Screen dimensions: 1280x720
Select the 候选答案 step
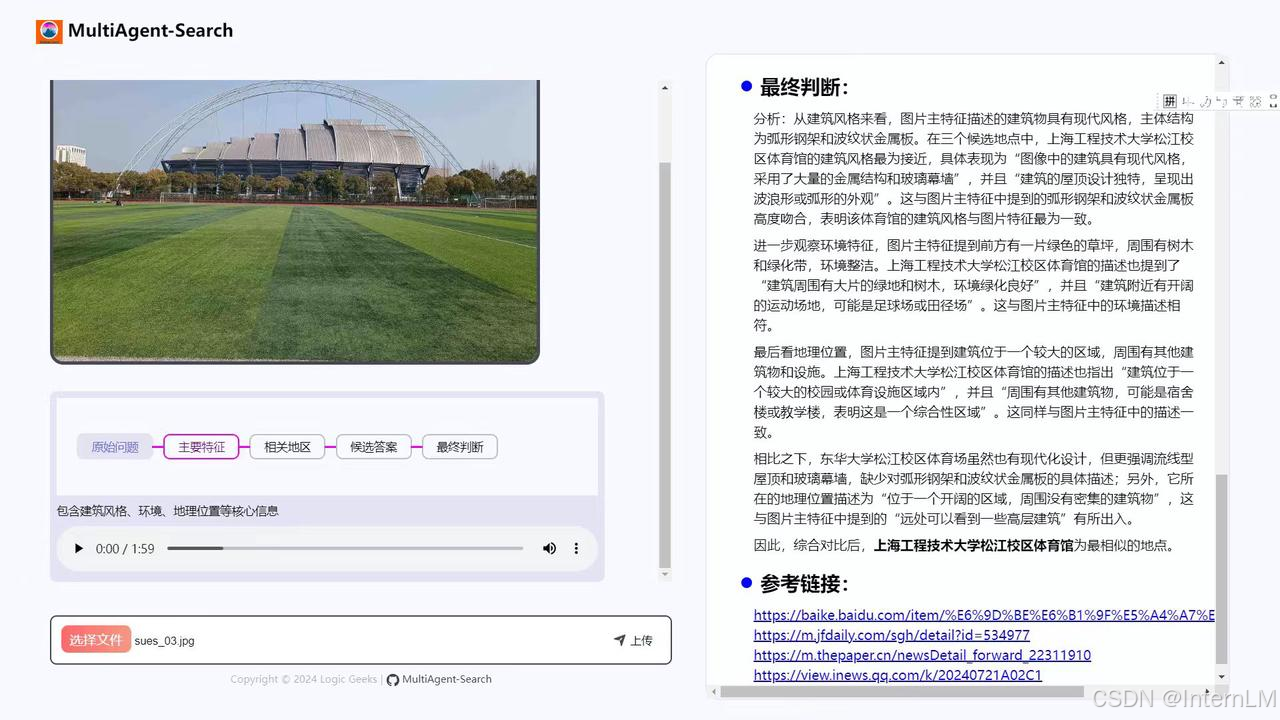(373, 447)
